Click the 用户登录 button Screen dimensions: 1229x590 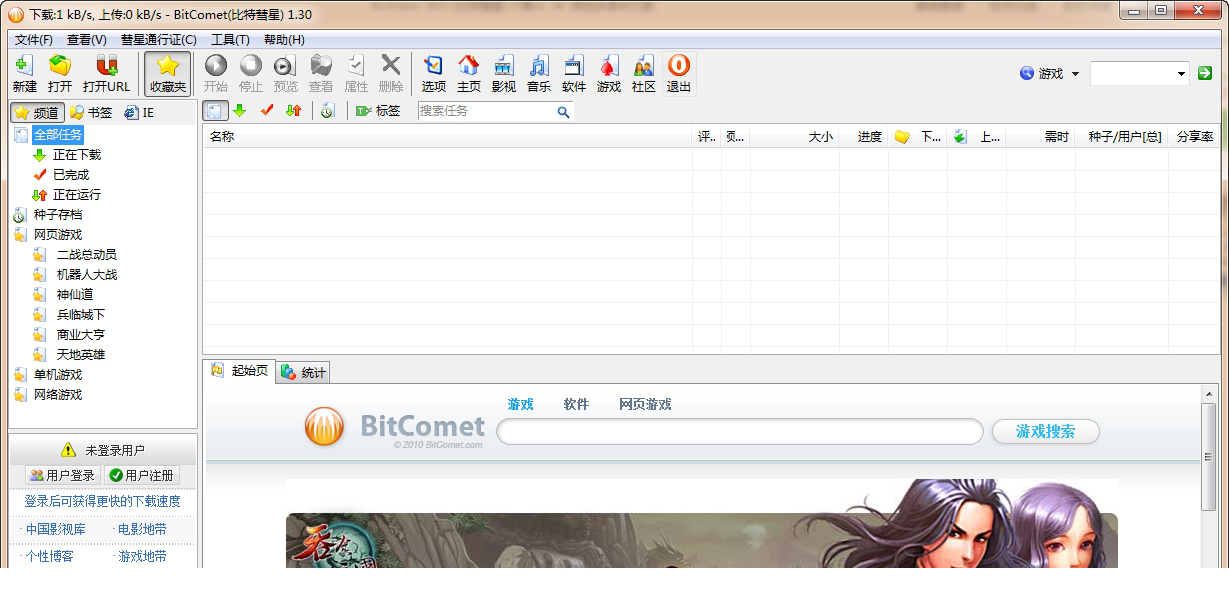click(x=62, y=476)
